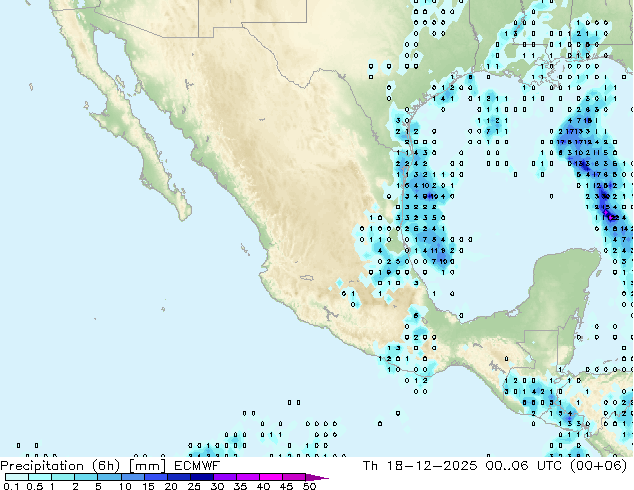This screenshot has height=490, width=634.
Task: Click the '45' legend scale value
Action: (x=286, y=486)
